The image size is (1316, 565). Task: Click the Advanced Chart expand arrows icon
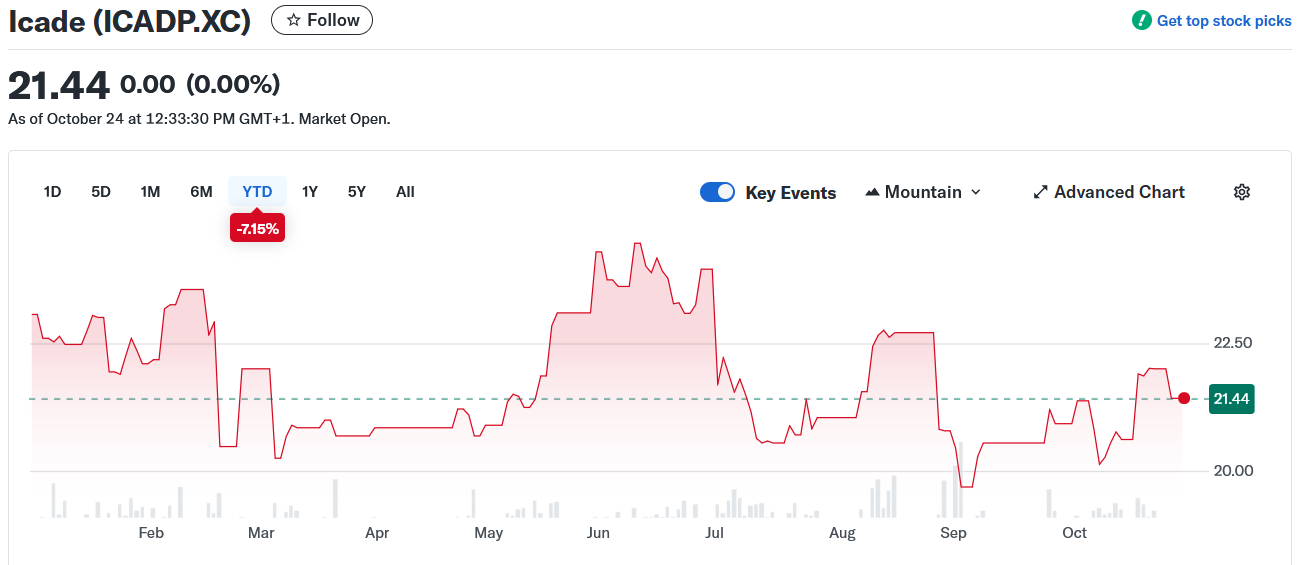[x=1040, y=192]
